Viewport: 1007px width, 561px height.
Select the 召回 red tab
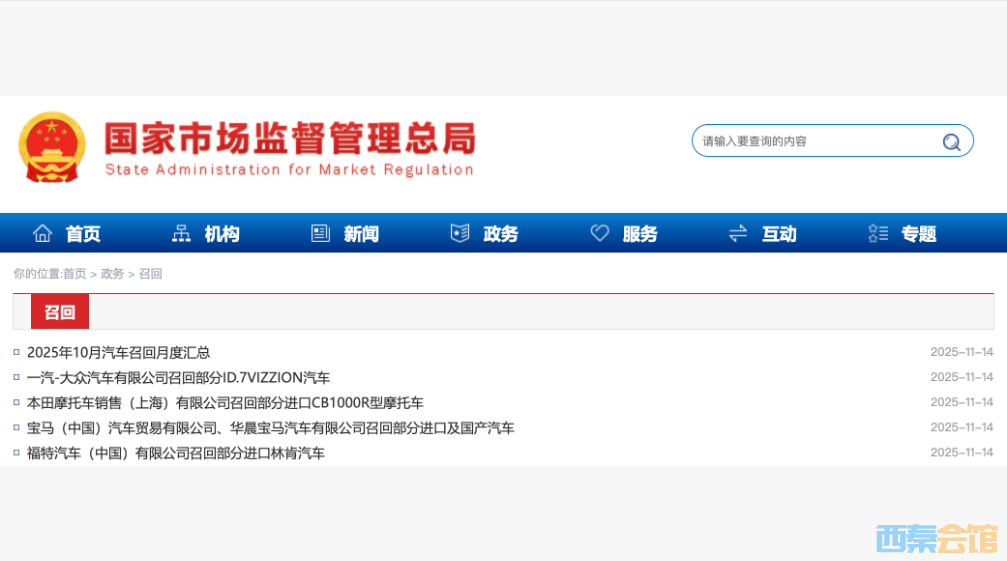pos(60,312)
